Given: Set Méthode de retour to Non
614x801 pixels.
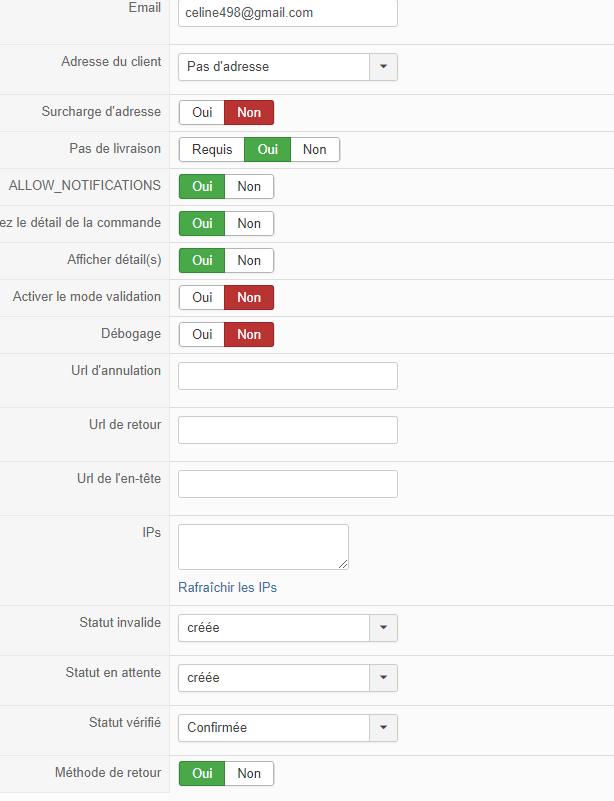Looking at the screenshot, I should click(249, 773).
